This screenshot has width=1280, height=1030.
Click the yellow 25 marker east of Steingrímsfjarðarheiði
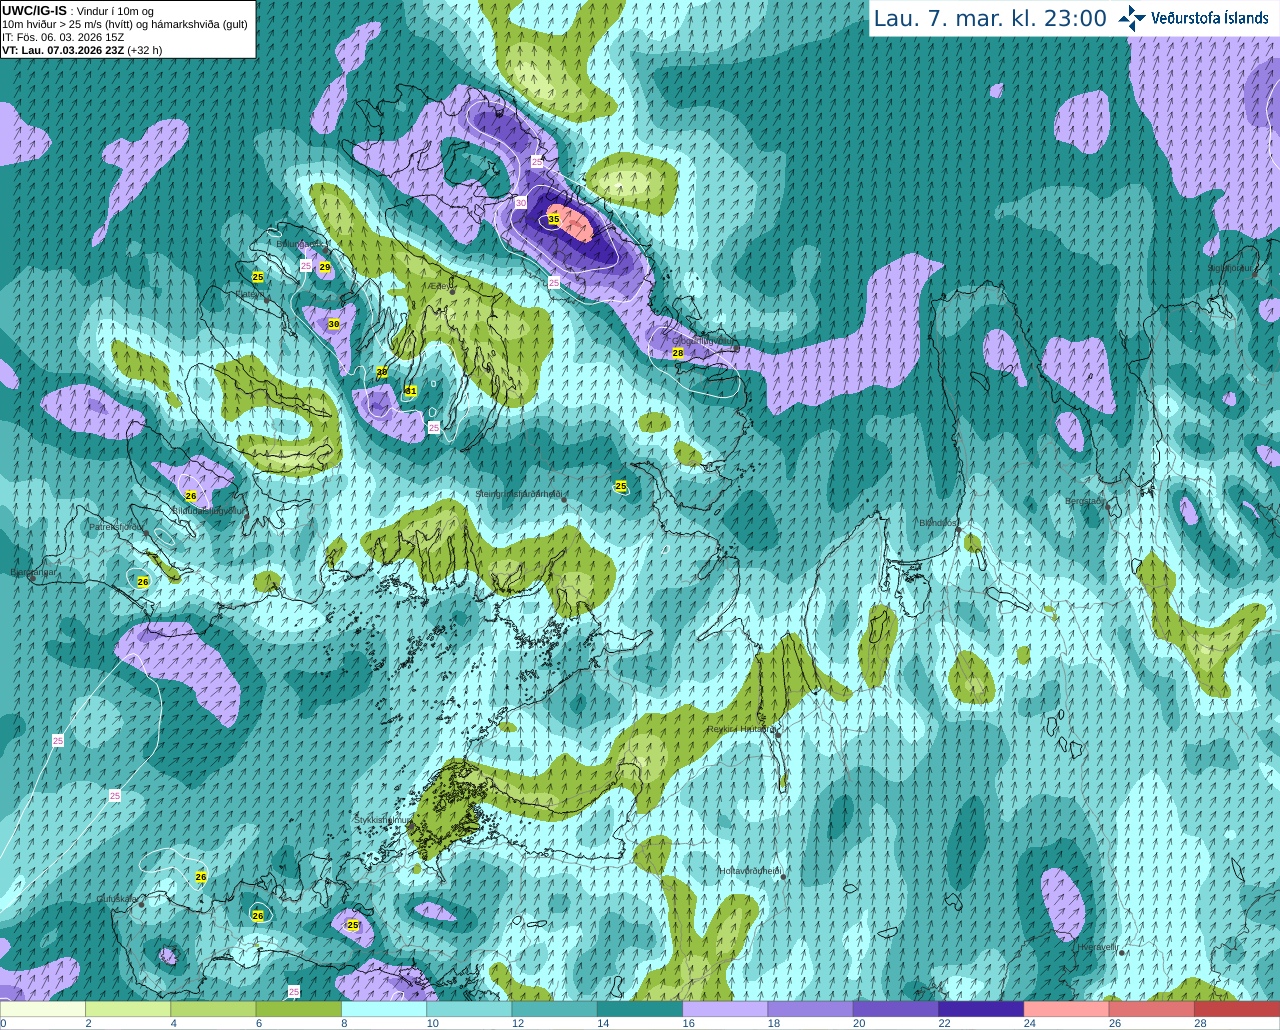pos(621,486)
